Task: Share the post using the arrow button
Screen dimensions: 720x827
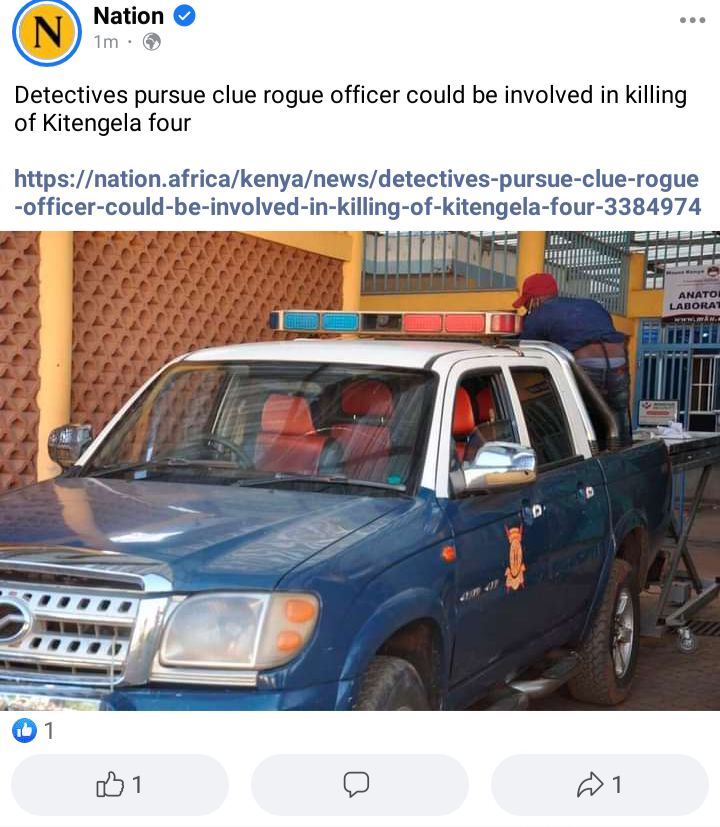Action: point(600,785)
